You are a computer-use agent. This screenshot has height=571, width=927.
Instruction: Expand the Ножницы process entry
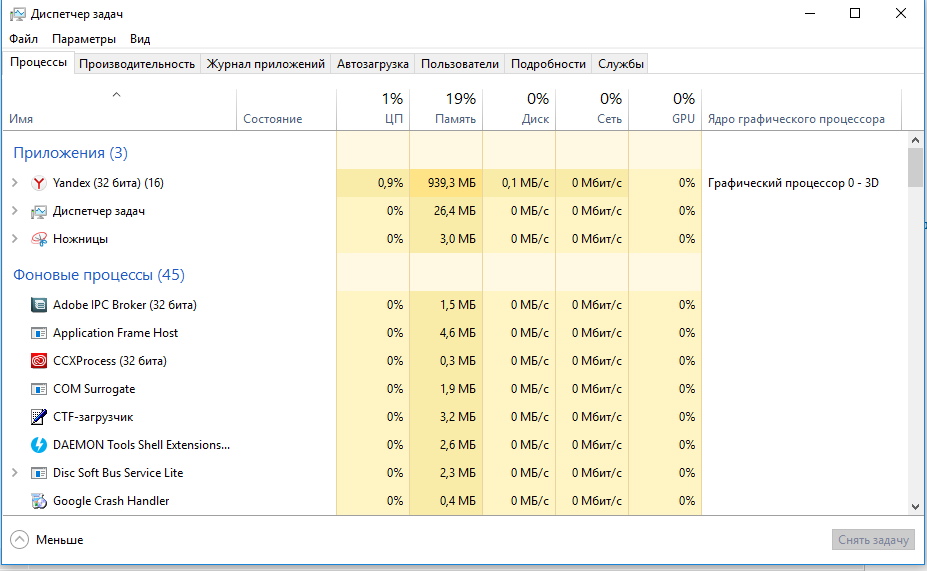point(15,239)
